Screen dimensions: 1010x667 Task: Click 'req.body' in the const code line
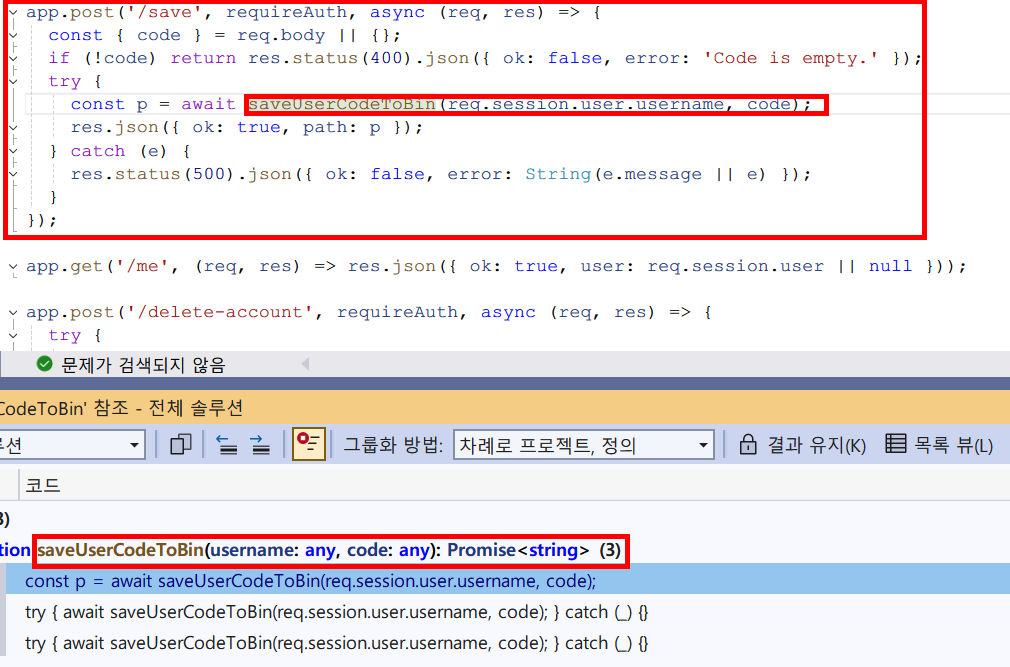tap(281, 35)
